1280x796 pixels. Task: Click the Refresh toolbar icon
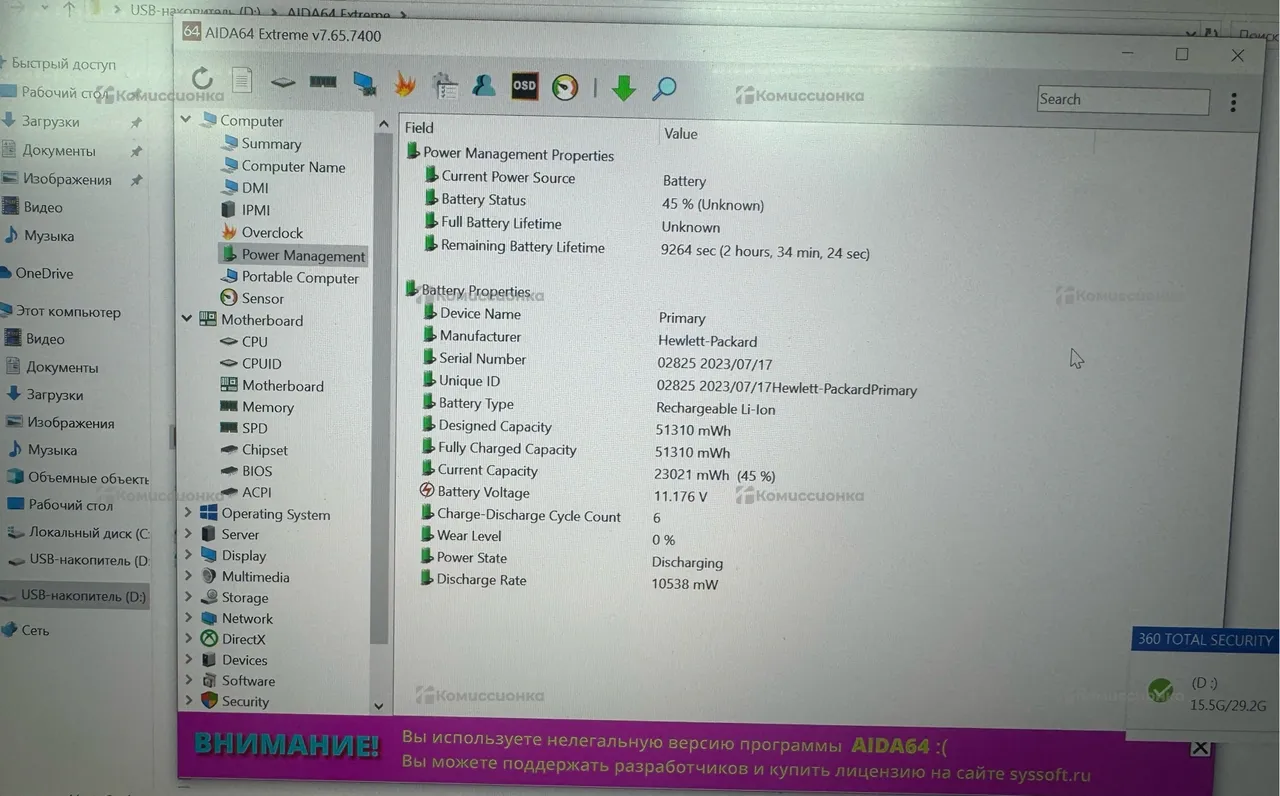[x=202, y=79]
